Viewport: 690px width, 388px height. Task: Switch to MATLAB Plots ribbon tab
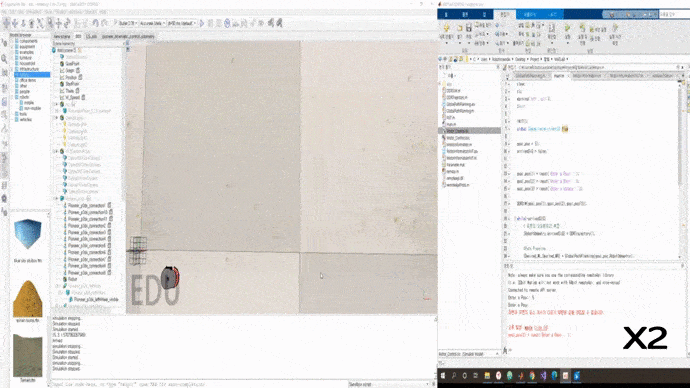(x=465, y=15)
